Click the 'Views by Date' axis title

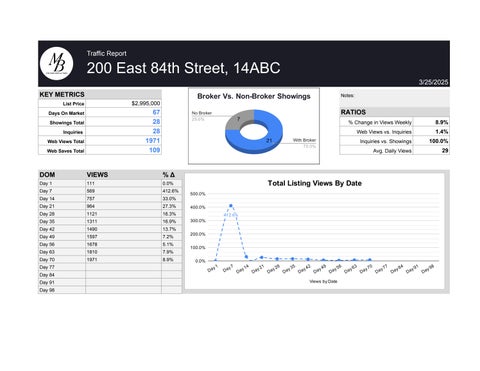coord(323,282)
